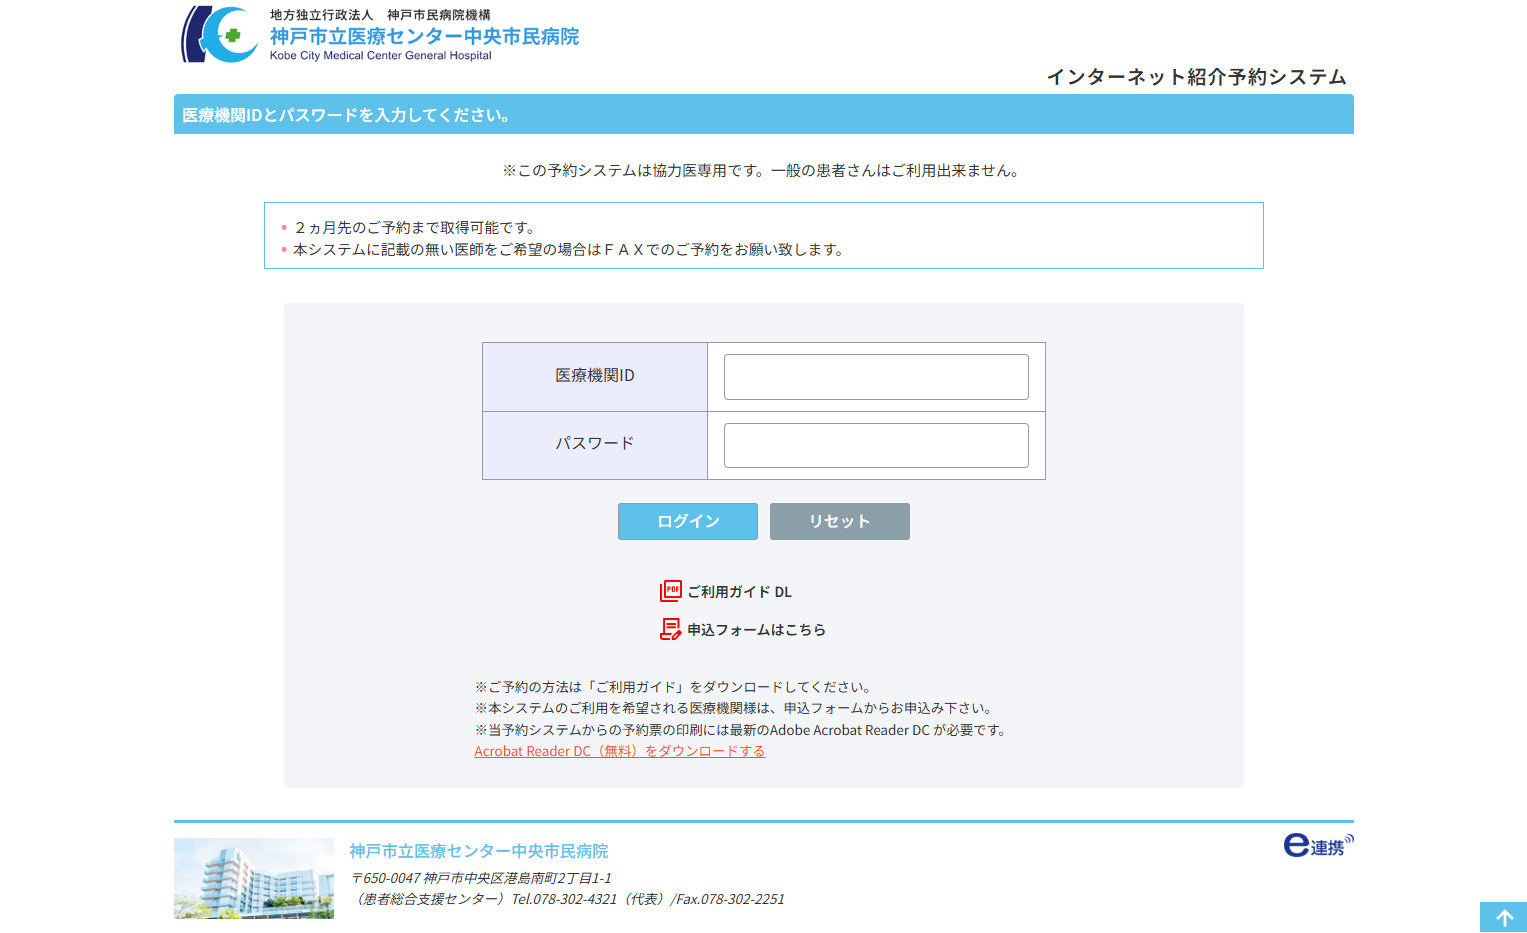Click the パスワード label cell
Screen dimensions: 1527x933
[x=595, y=444]
